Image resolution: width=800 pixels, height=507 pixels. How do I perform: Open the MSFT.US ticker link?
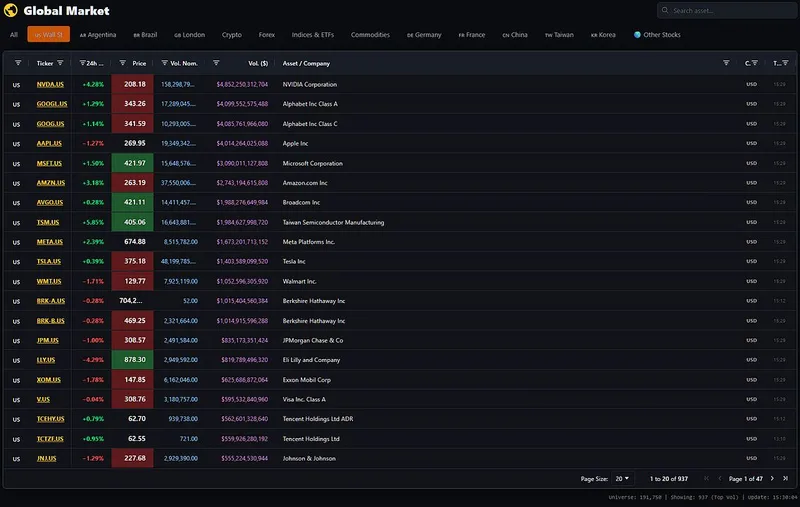click(x=49, y=163)
